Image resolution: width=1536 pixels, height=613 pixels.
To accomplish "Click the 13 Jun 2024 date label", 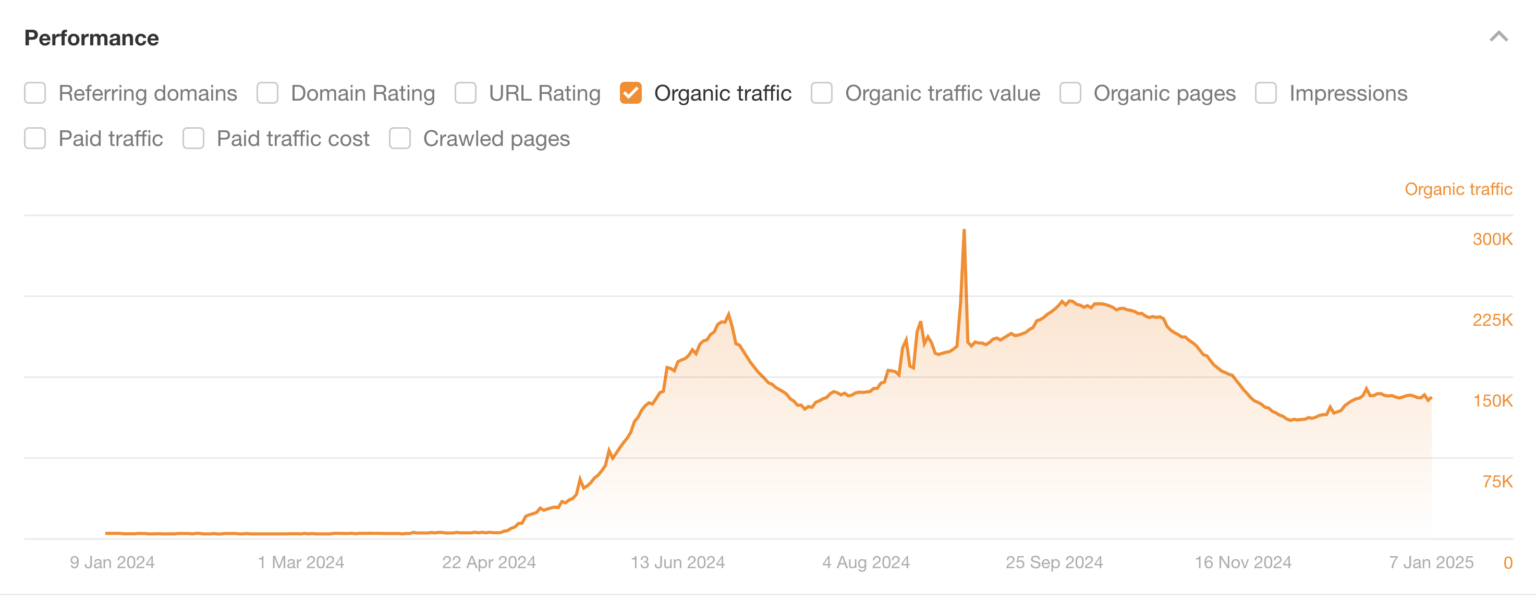I will click(x=678, y=563).
